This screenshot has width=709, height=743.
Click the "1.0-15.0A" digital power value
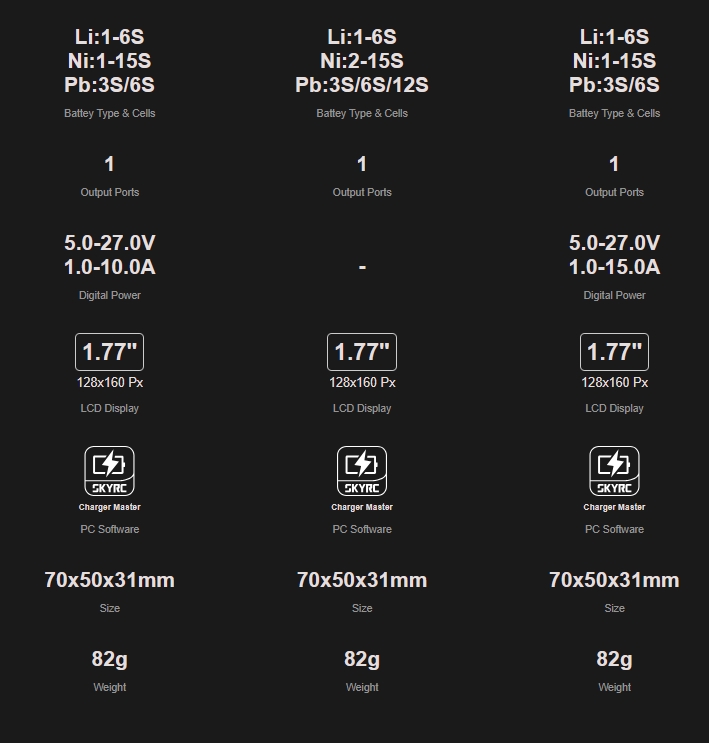click(614, 267)
